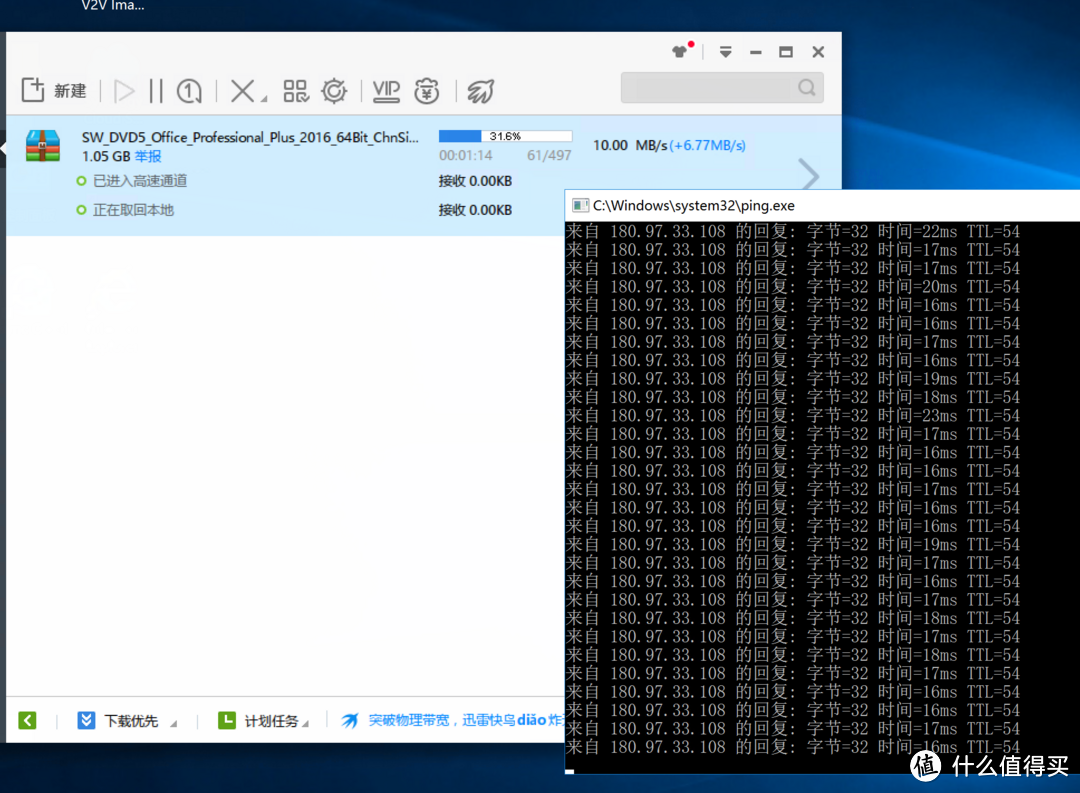This screenshot has width=1080, height=793.
Task: Click the 下载优先 download priority button
Action: coord(118,721)
